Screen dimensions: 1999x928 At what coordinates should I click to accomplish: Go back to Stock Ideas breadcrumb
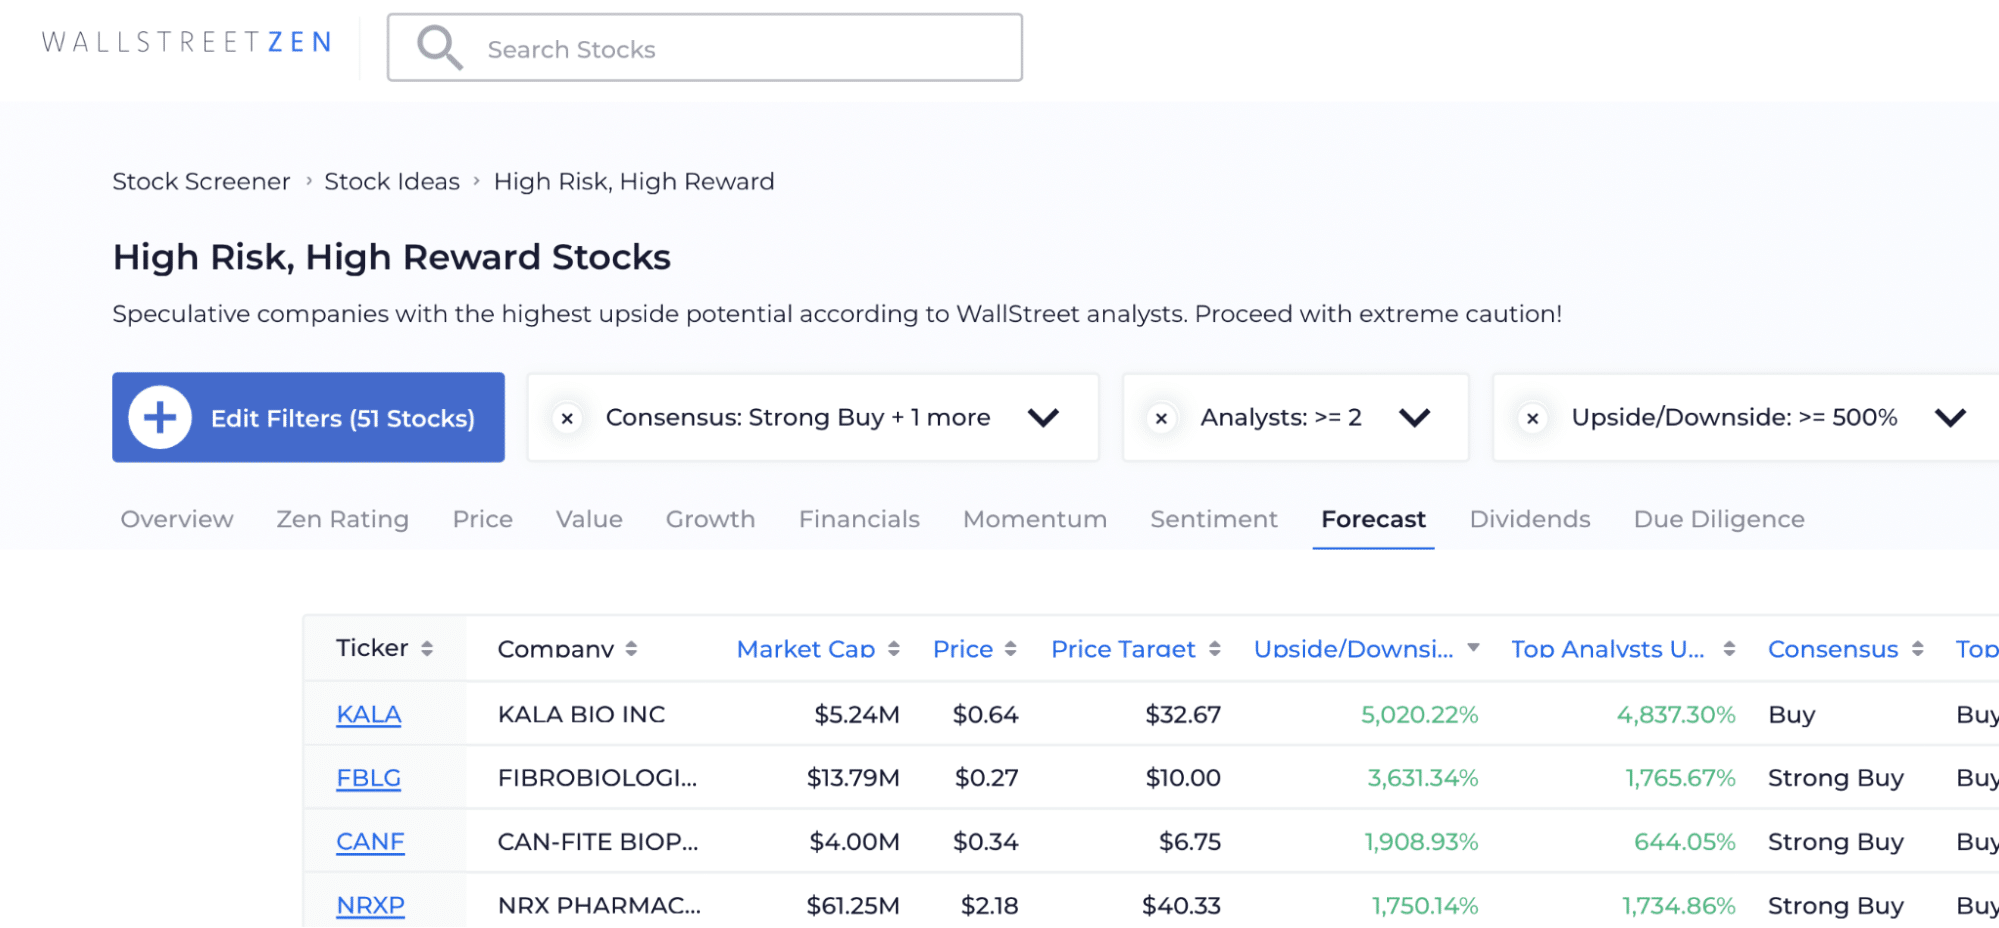click(x=391, y=181)
